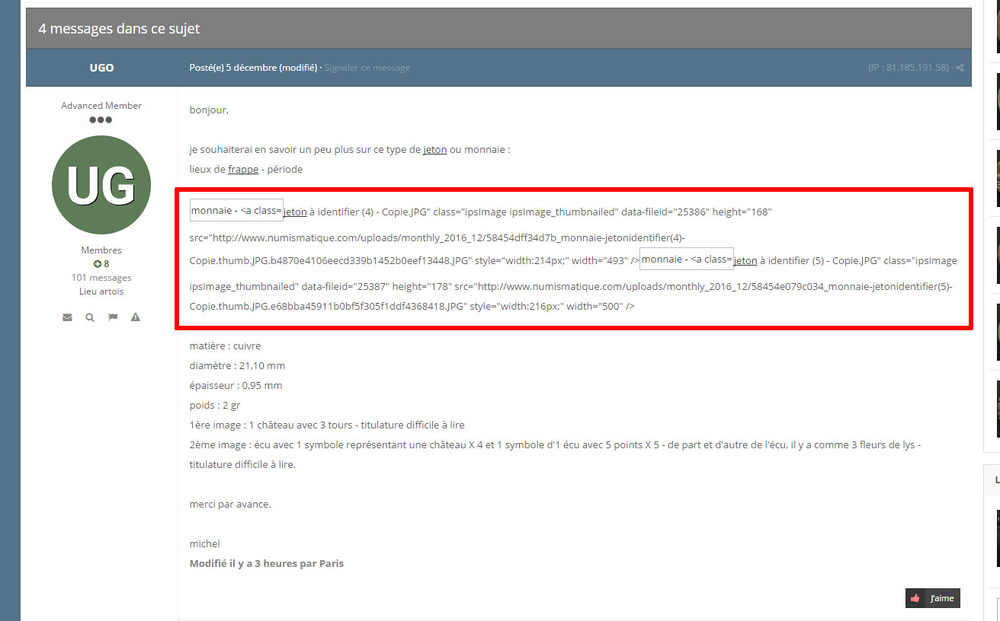Click the green reputation plus icon

point(97,264)
